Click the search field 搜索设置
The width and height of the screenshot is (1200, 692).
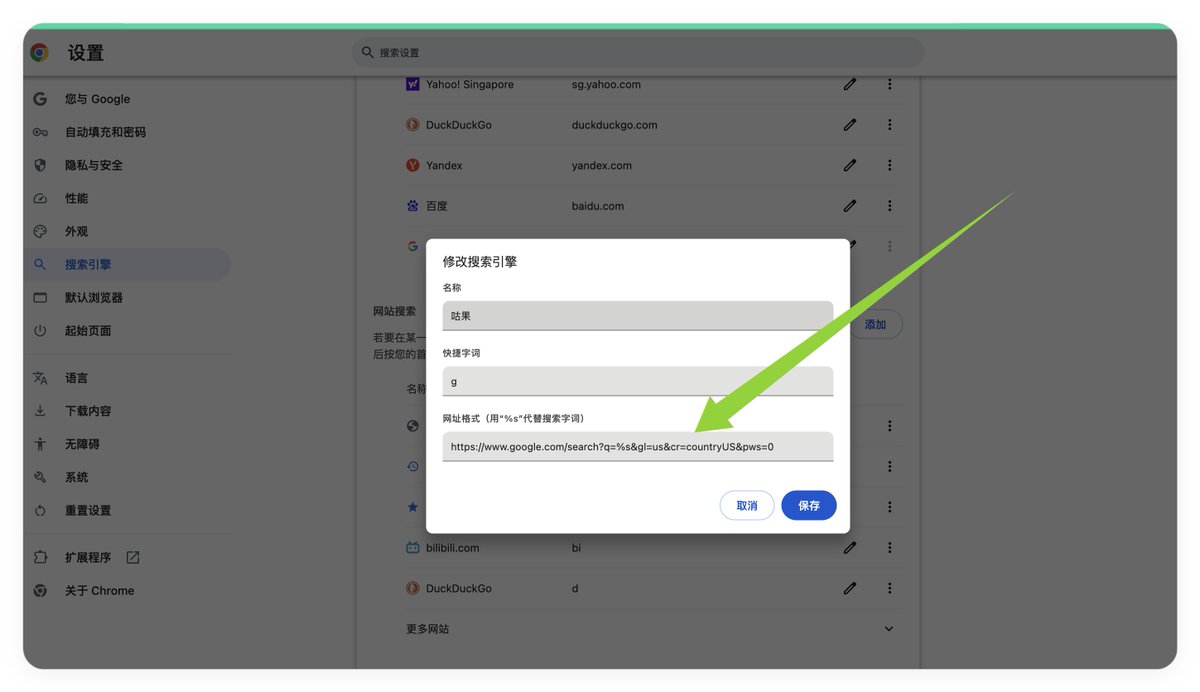tap(638, 52)
